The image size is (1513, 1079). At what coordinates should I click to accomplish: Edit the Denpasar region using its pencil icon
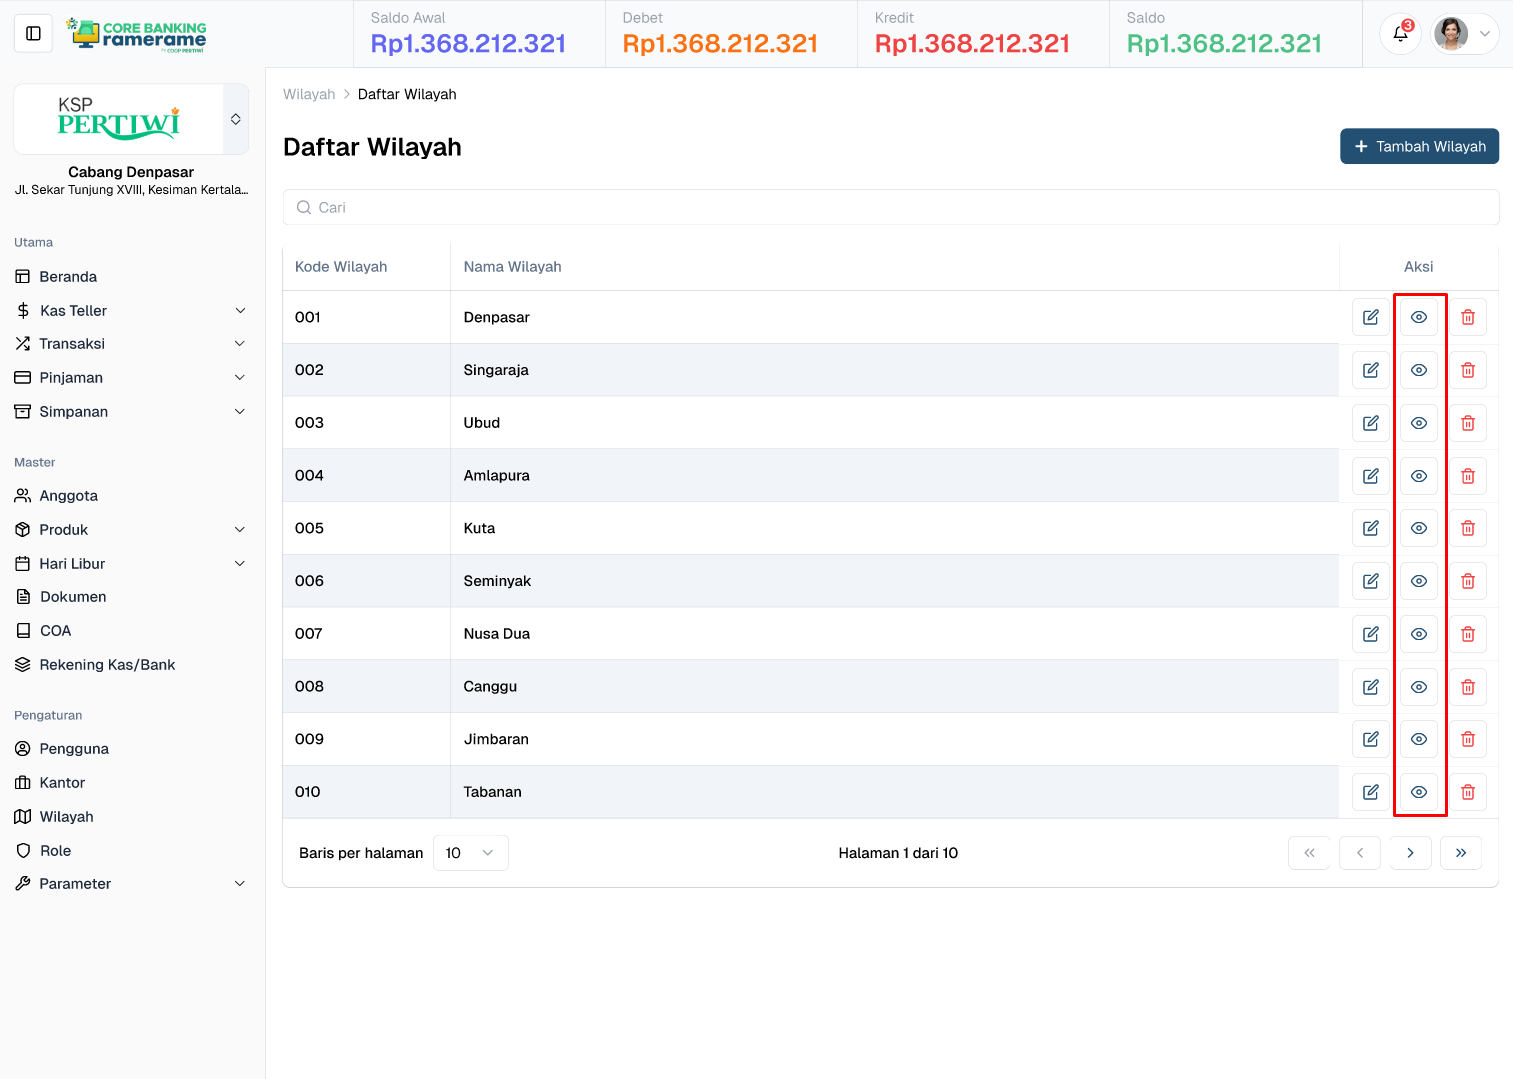click(x=1370, y=317)
